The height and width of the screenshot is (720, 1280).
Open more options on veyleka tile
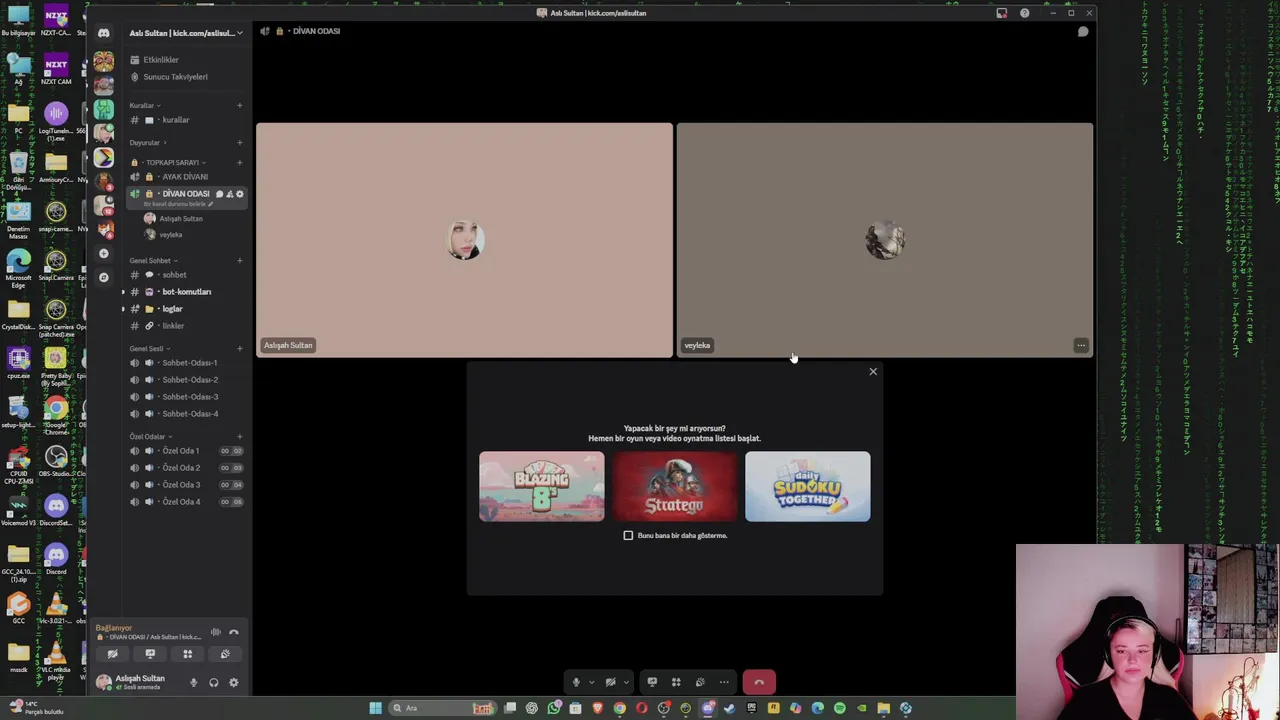point(1081,345)
